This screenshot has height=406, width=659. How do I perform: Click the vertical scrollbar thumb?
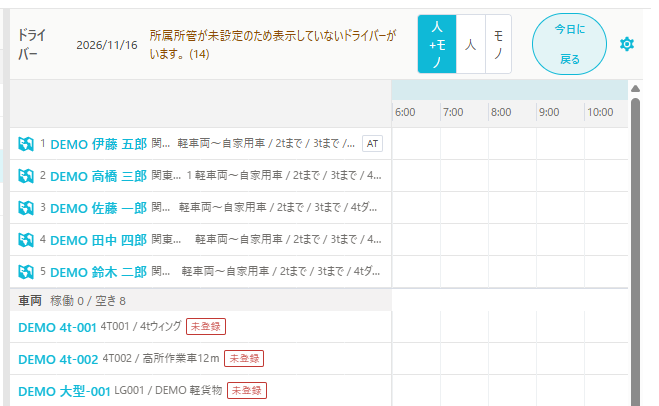pos(635,252)
